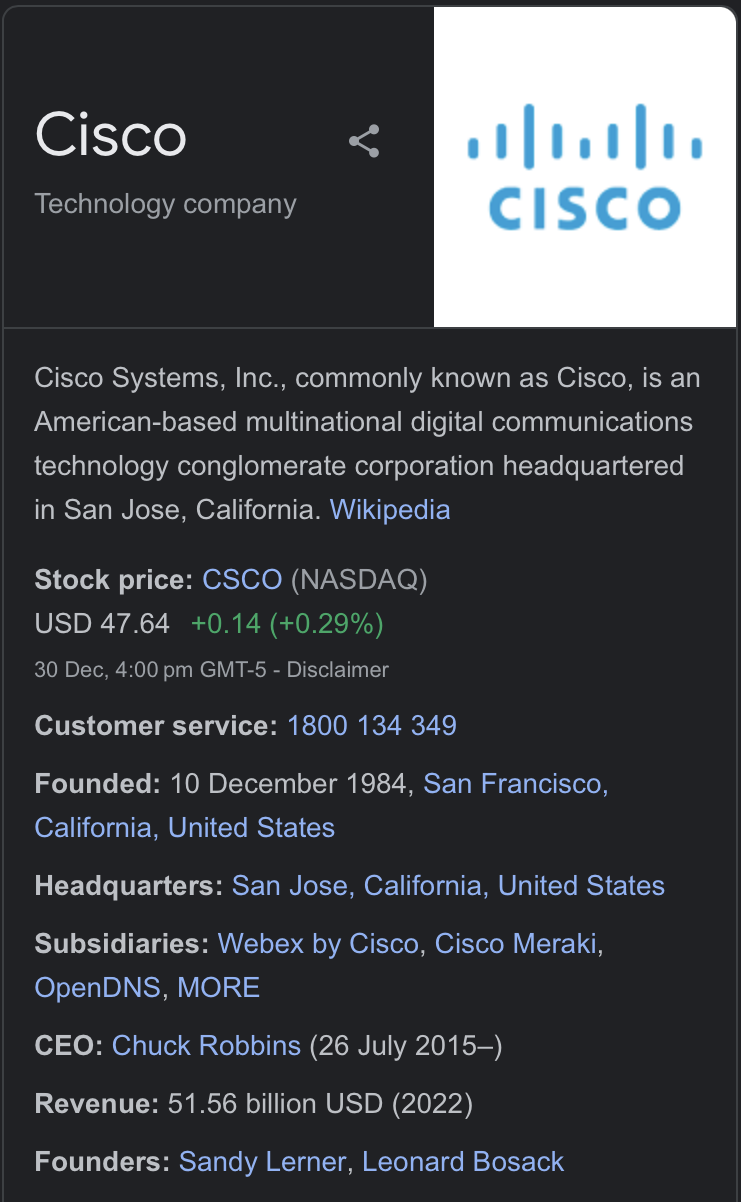Click California, United States under Founded
Screen dimensions: 741x1202
coord(185,828)
